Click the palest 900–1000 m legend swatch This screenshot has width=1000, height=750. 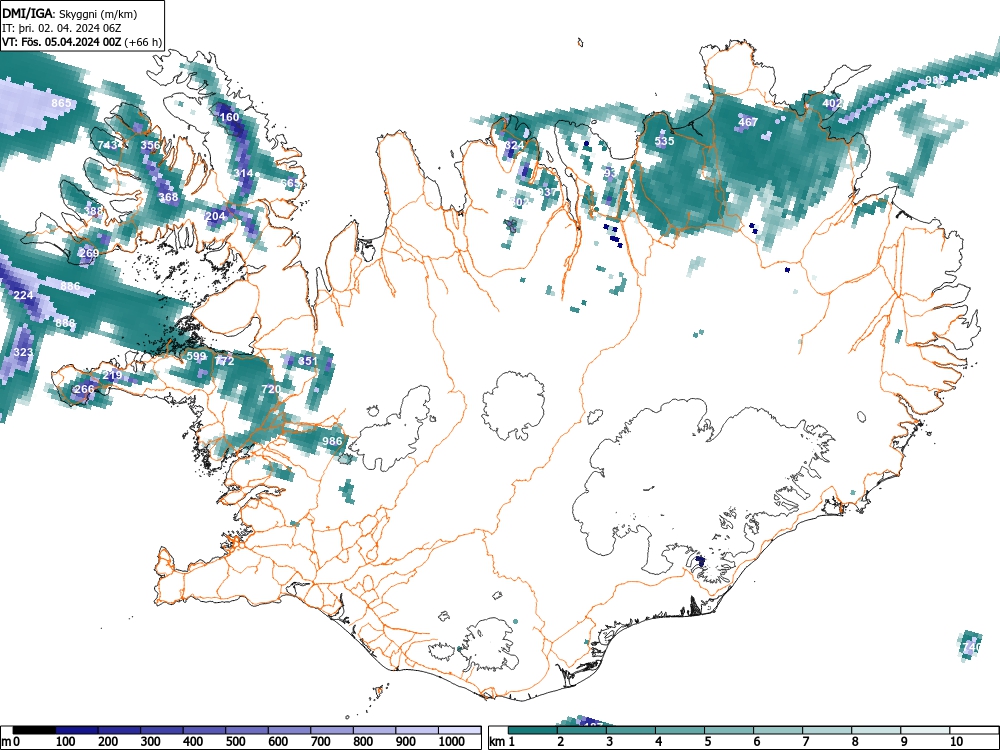tap(417, 730)
